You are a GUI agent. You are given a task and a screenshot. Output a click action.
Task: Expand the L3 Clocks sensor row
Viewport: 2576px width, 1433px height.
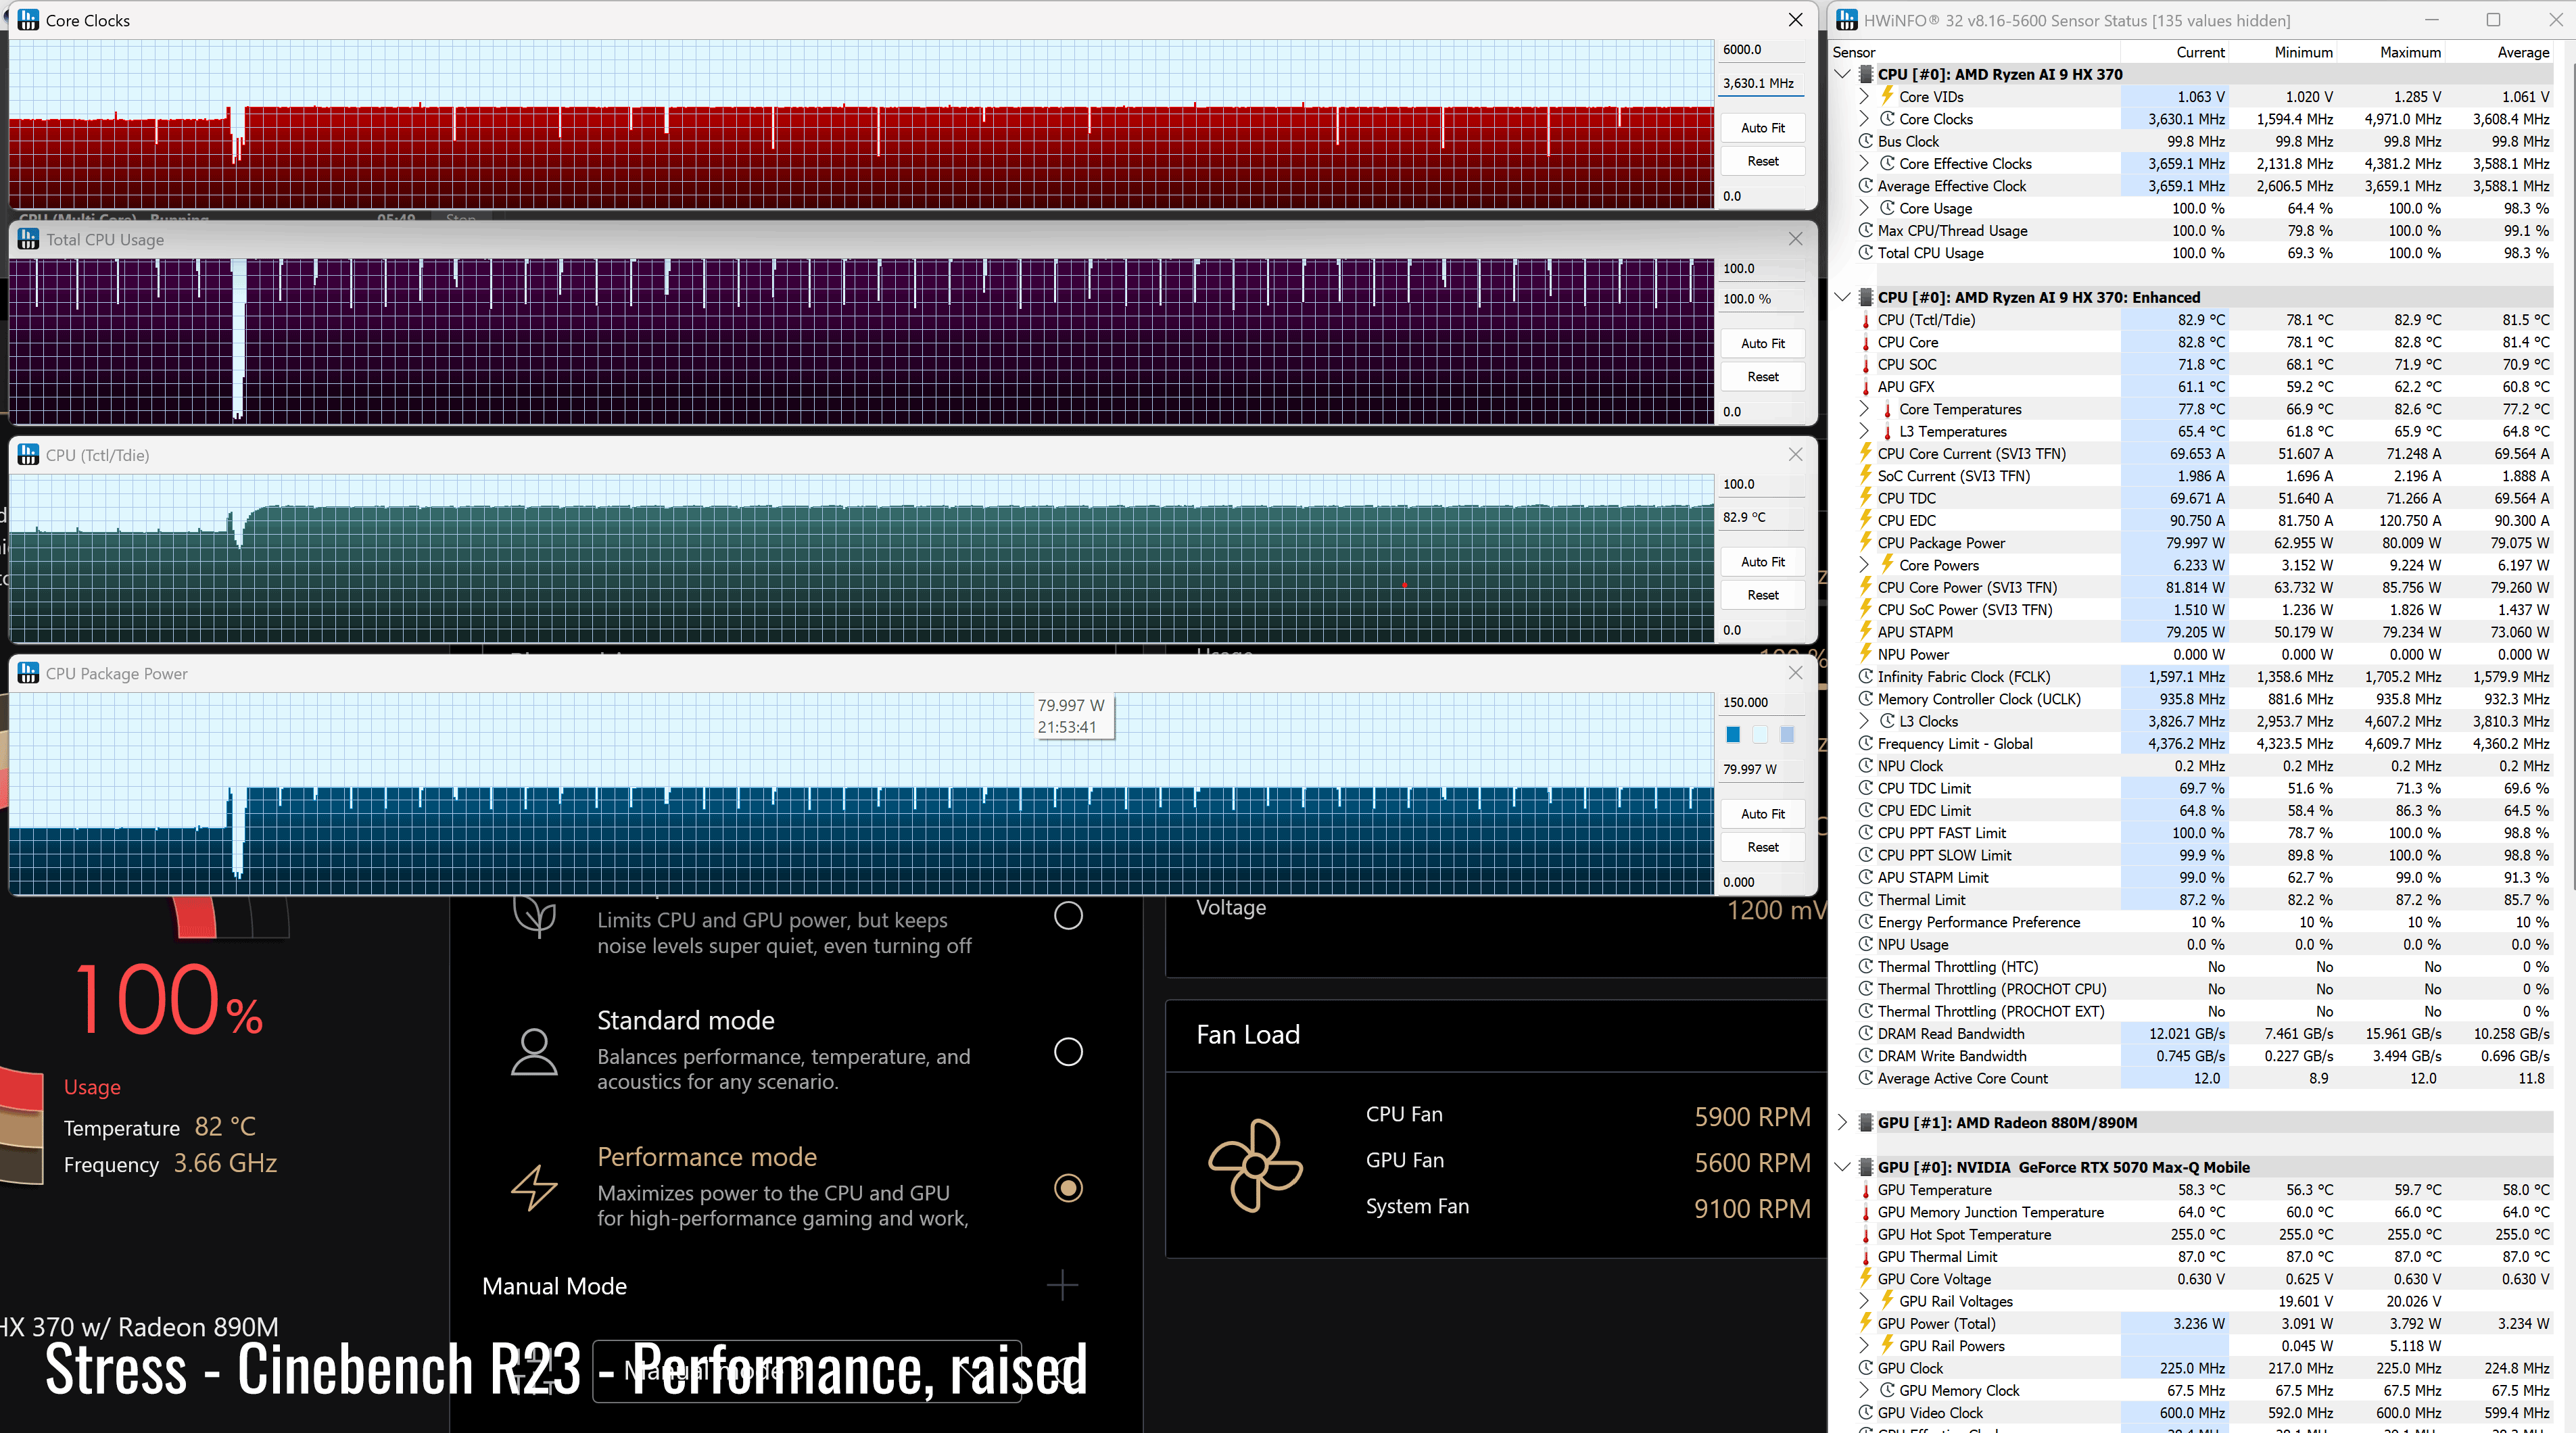(1864, 721)
